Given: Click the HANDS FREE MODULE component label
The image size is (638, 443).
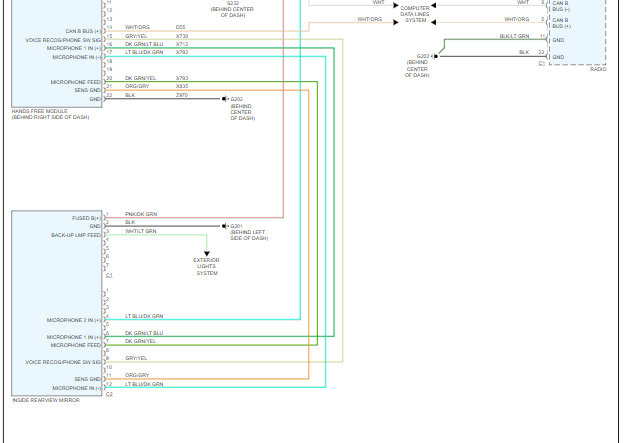Looking at the screenshot, I should coord(39,111).
